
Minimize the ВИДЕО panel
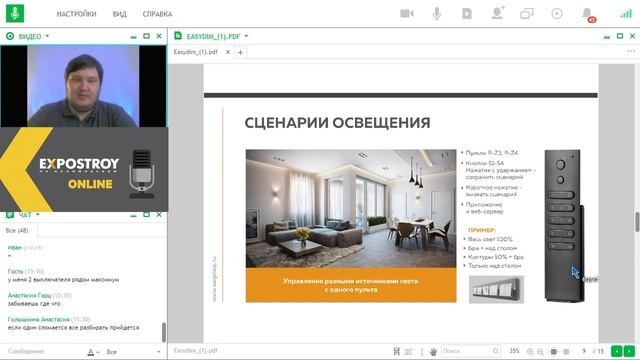coord(133,37)
